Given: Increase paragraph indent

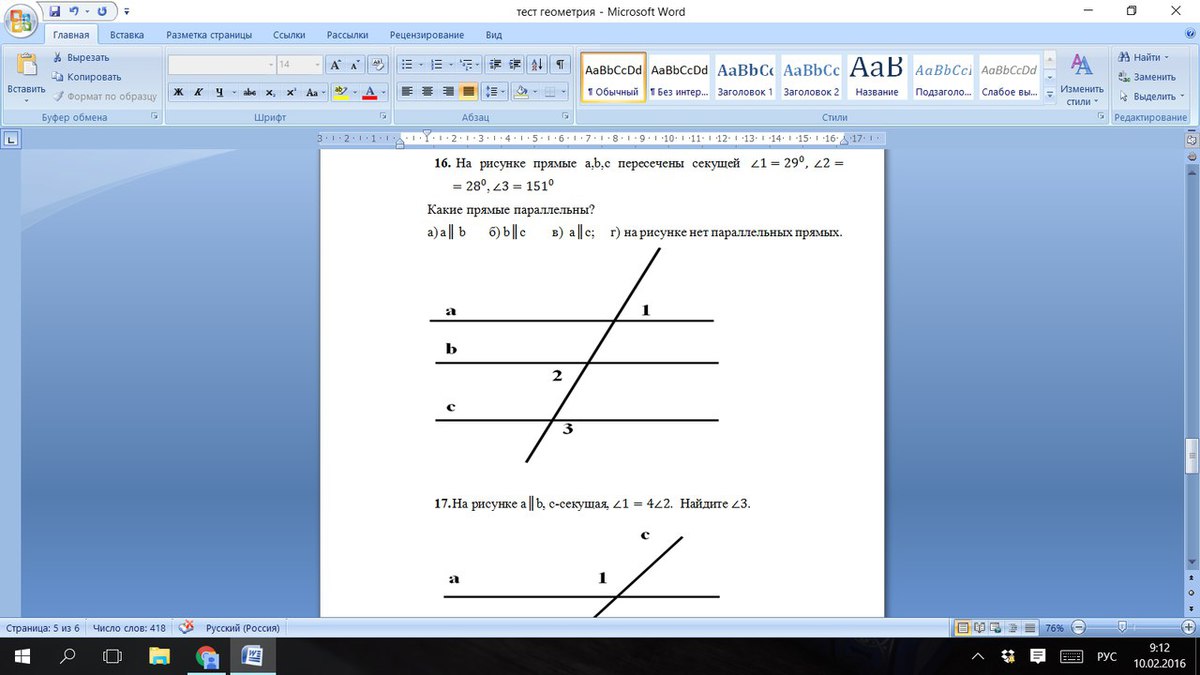Looking at the screenshot, I should [515, 64].
